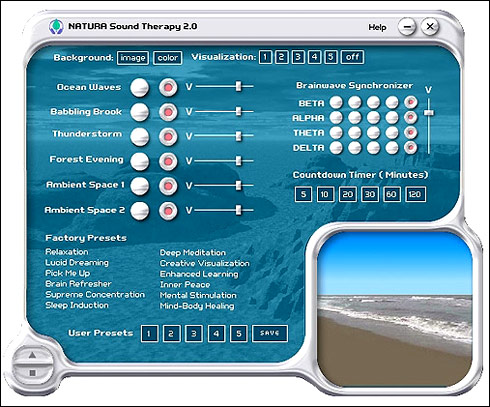
Task: Set the countdown timer to 30 minutes
Action: pyautogui.click(x=370, y=194)
